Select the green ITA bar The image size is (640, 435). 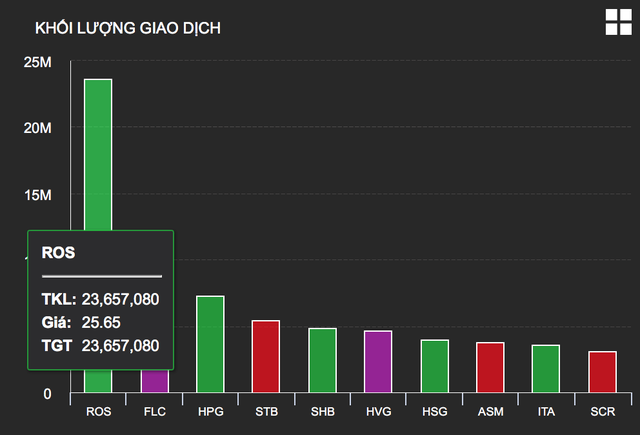click(x=546, y=368)
